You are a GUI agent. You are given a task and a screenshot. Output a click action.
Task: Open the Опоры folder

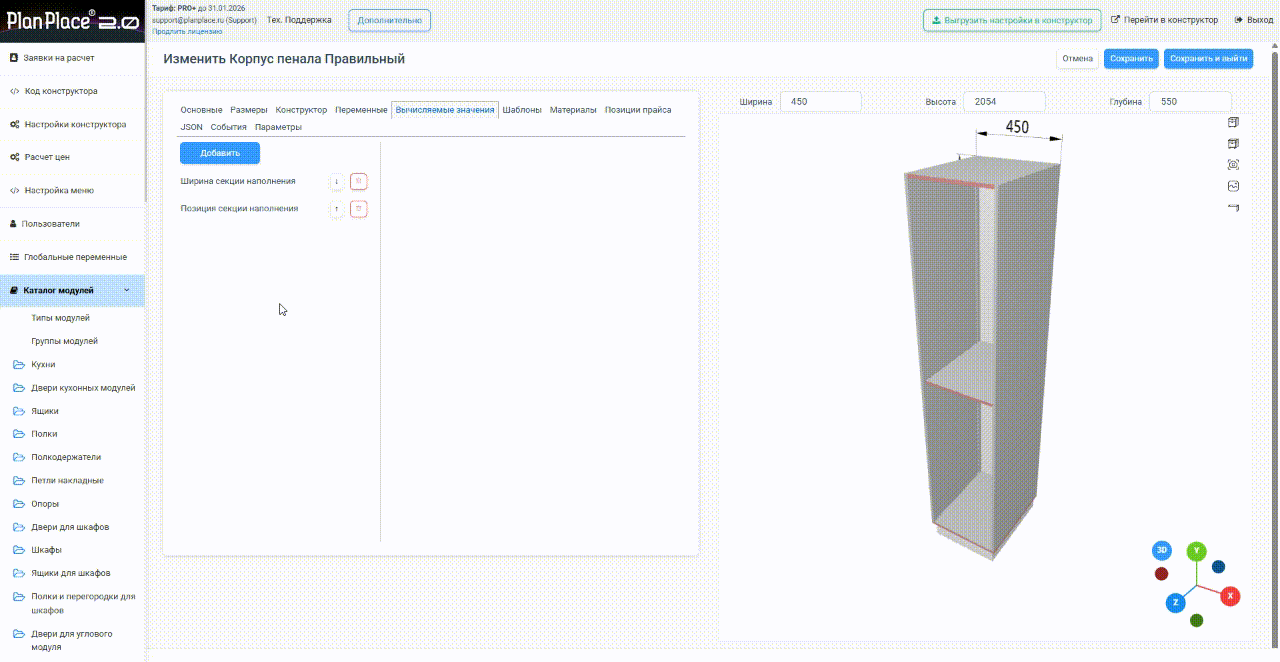[45, 504]
